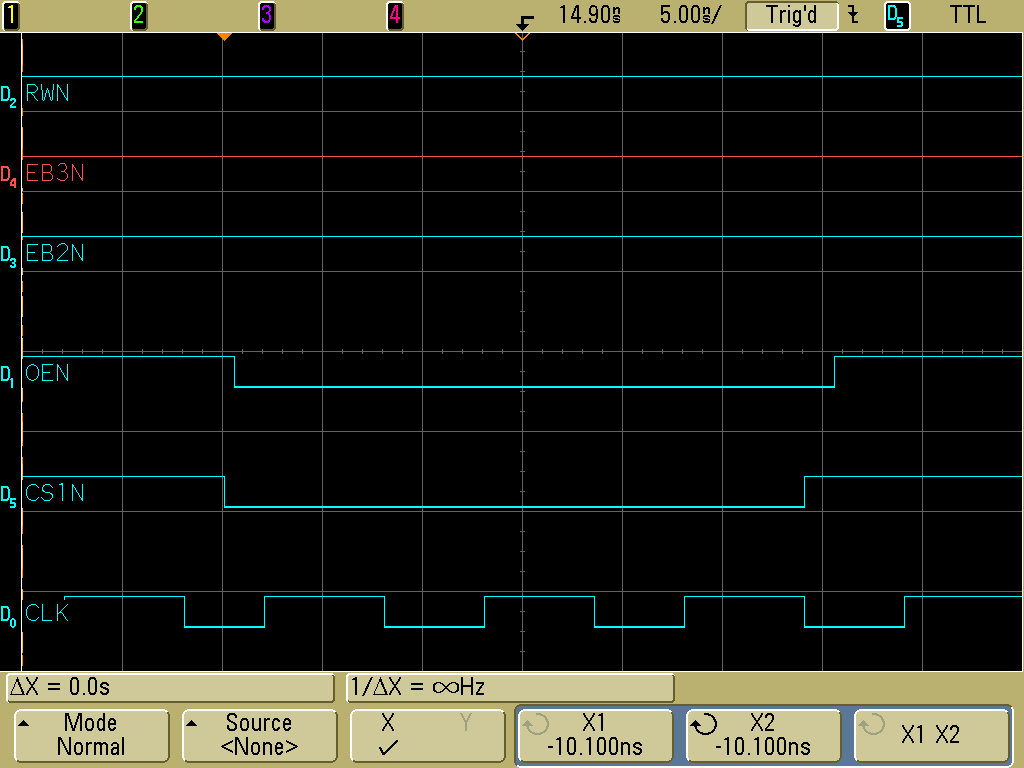Click the Trig'd status button
This screenshot has height=768, width=1024.
[791, 16]
